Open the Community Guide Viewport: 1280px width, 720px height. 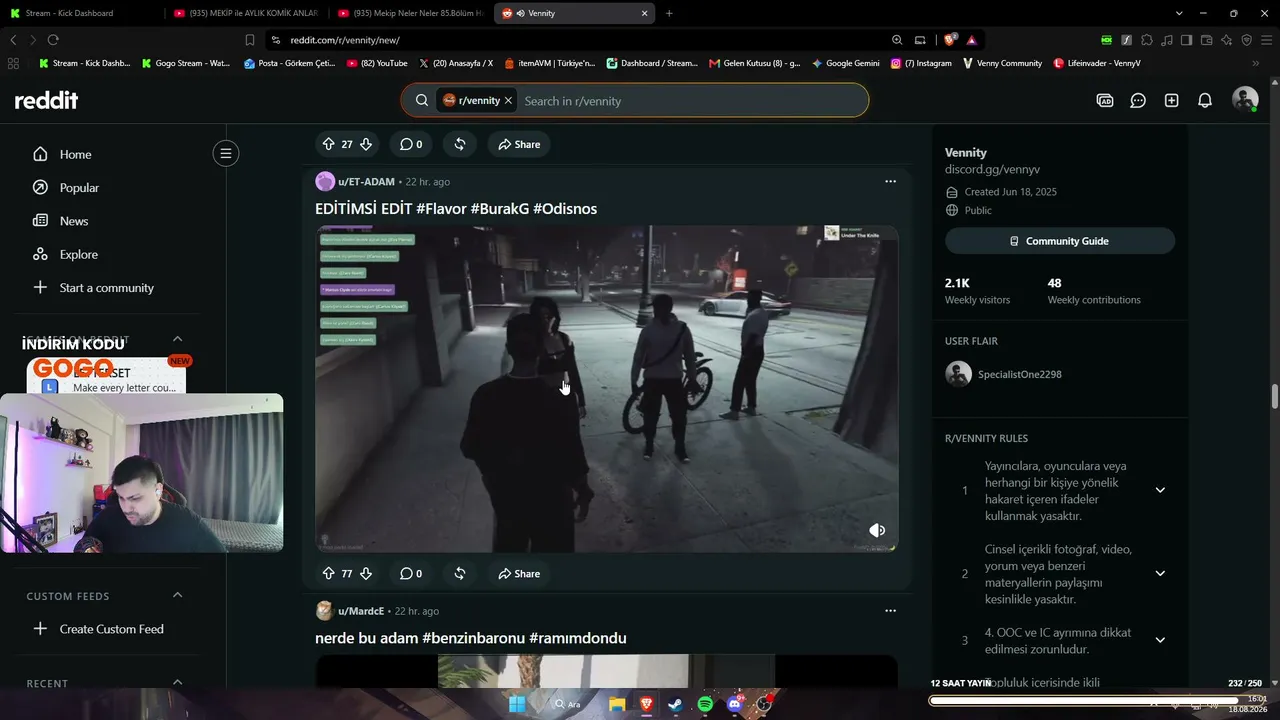pos(1060,241)
